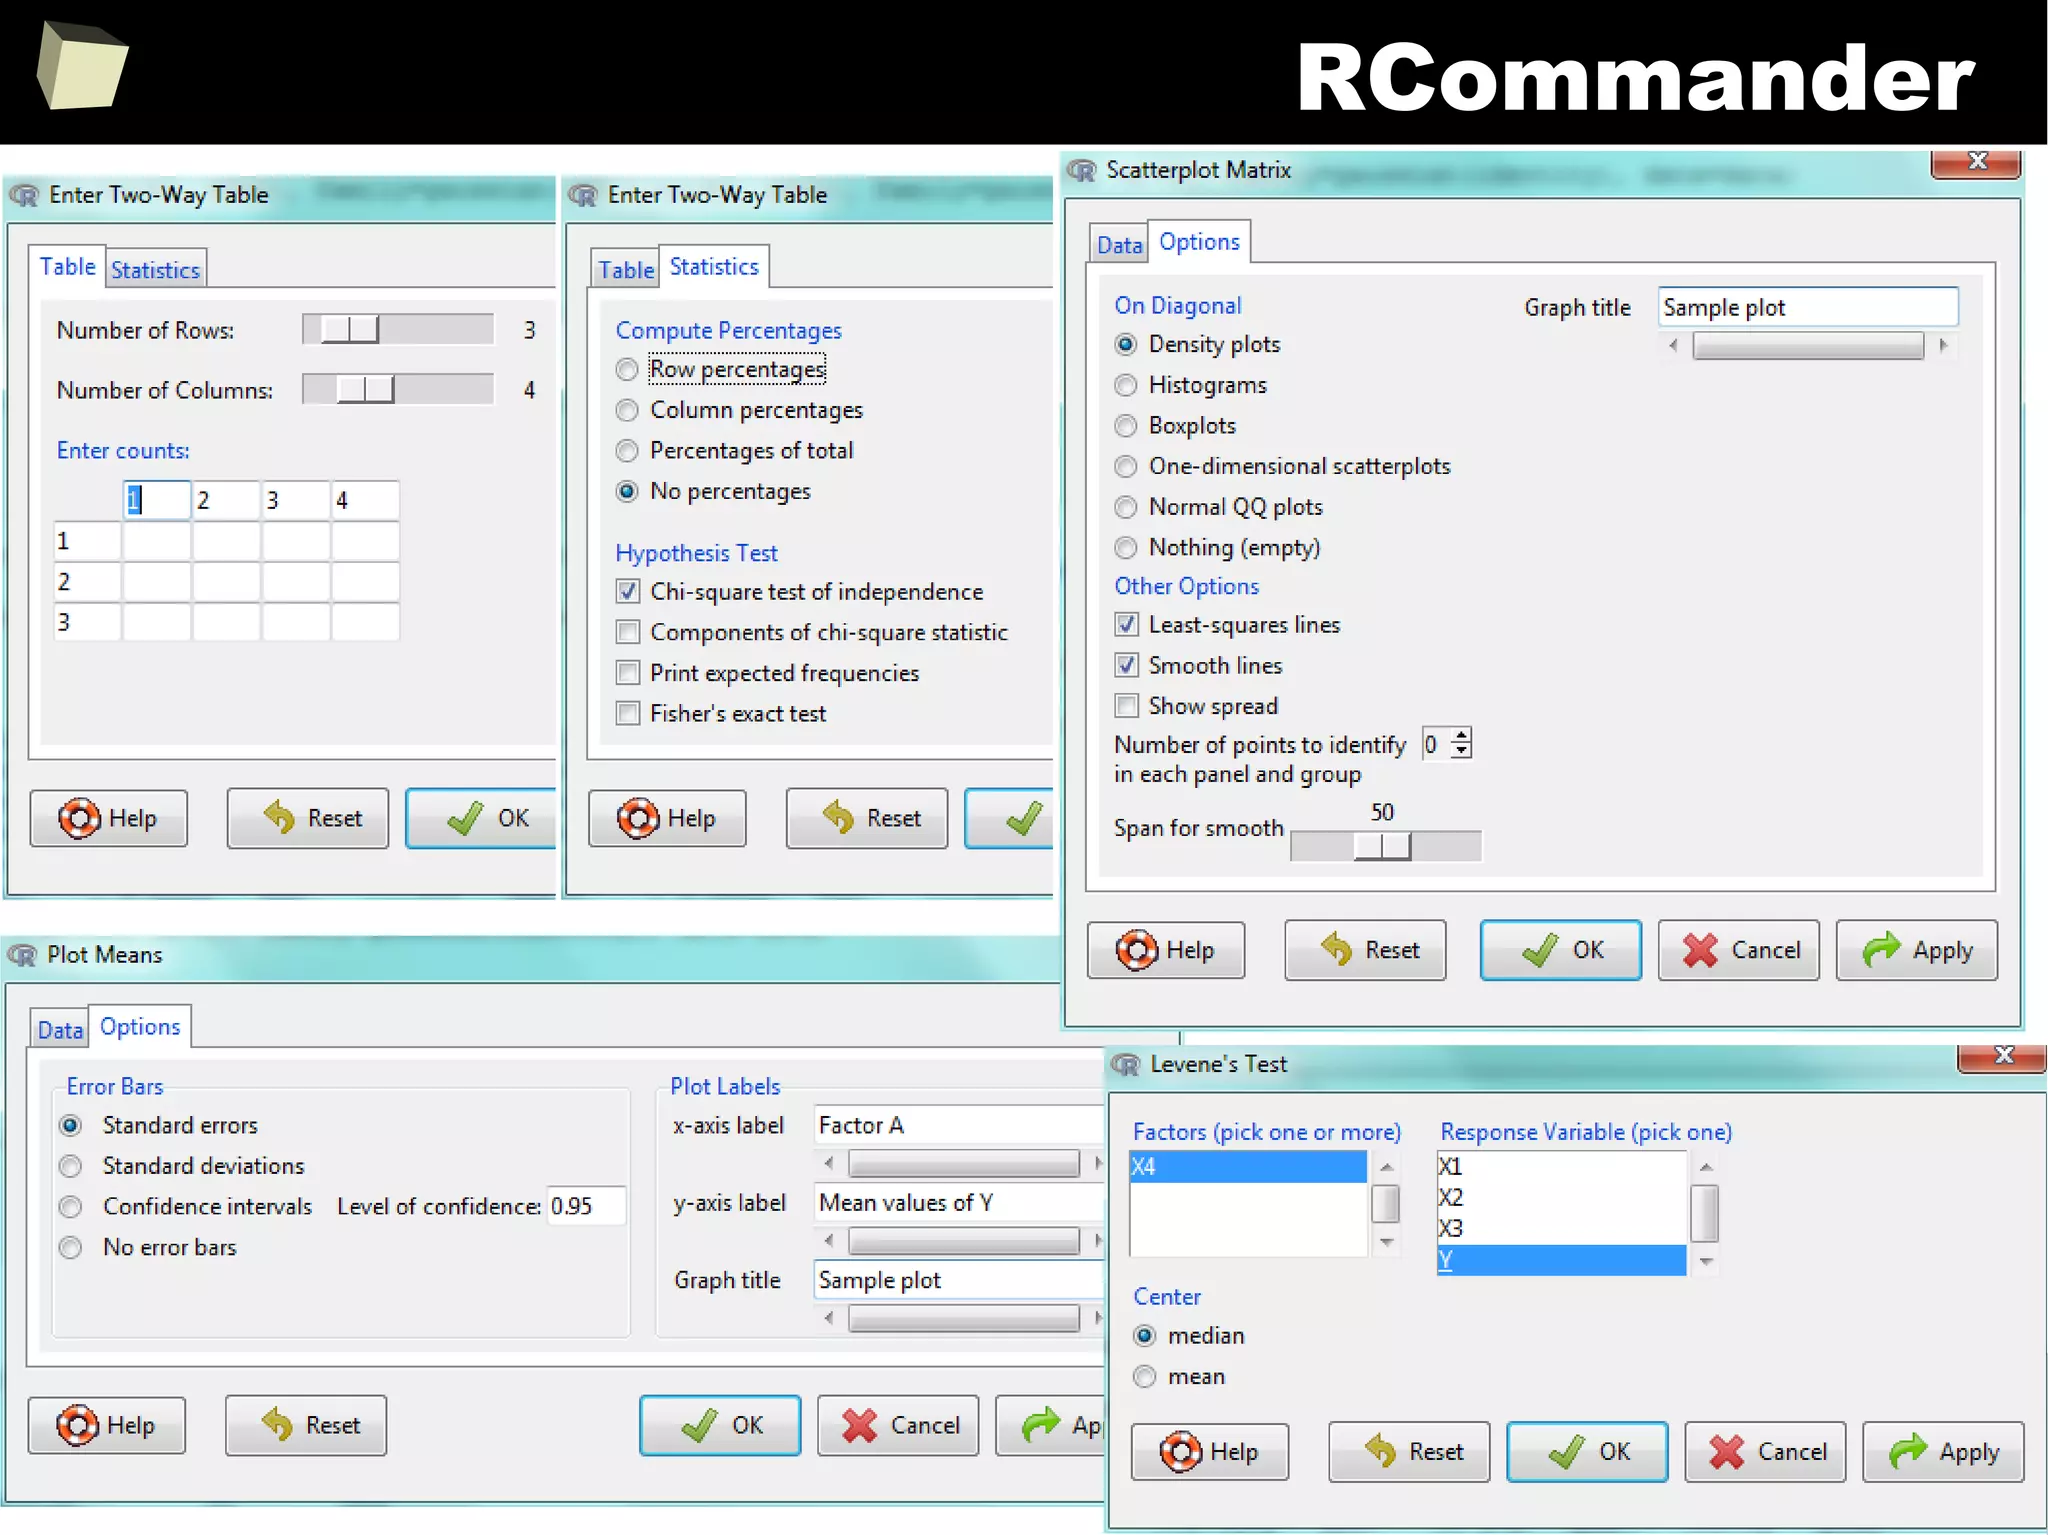Select Options tab in Scatterplot Matrix
Image resolution: width=2048 pixels, height=1535 pixels.
tap(1199, 242)
